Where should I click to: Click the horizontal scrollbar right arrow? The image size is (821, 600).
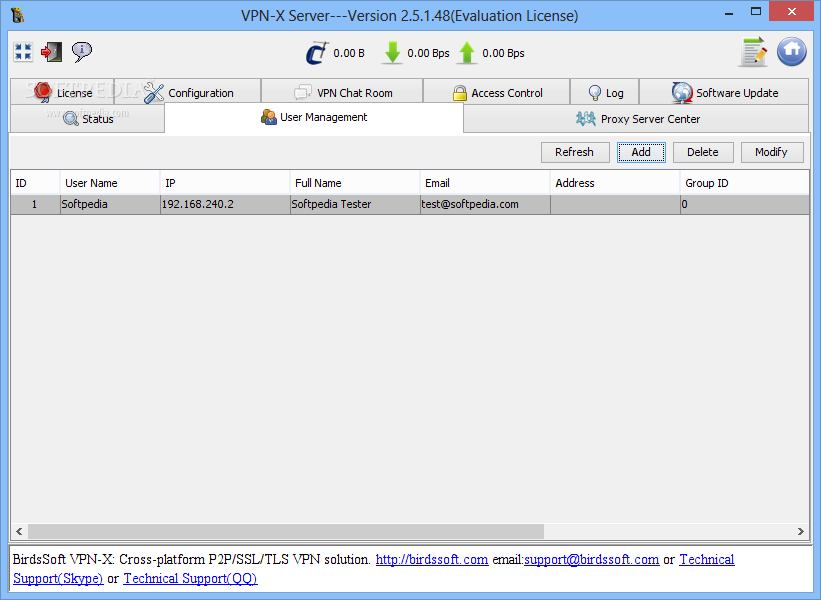[x=801, y=531]
